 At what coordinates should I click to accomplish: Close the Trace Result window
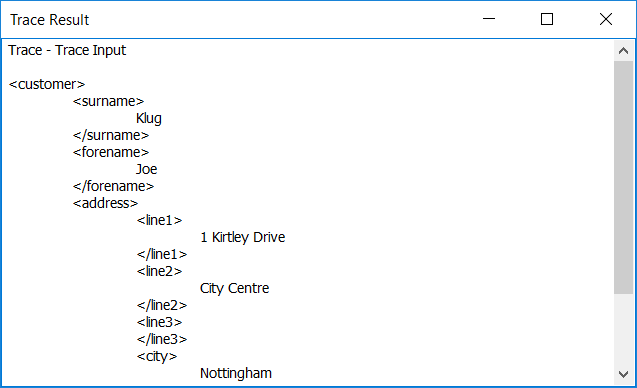[606, 19]
